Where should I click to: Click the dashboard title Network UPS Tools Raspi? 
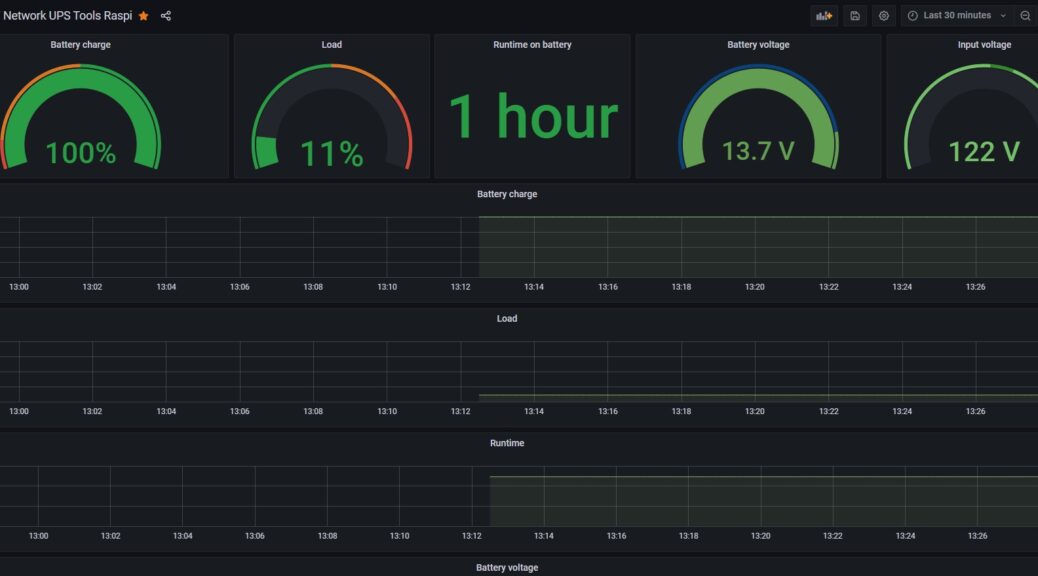[68, 16]
